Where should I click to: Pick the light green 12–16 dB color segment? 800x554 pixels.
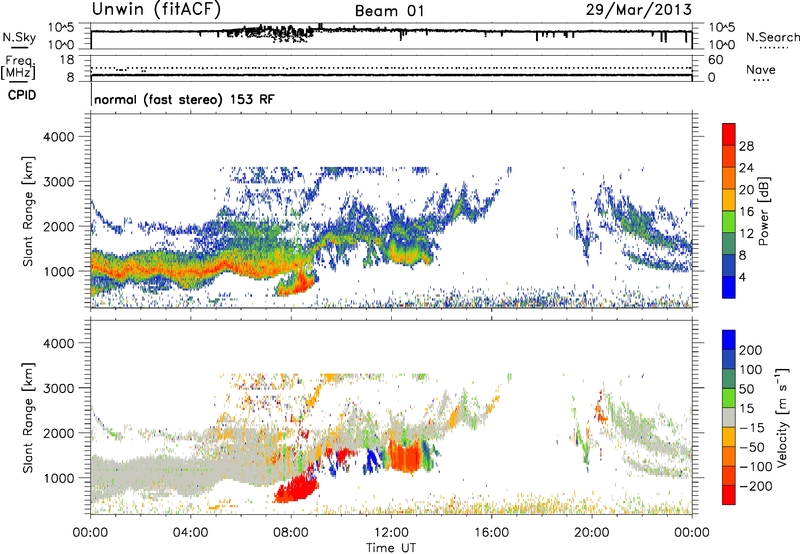pyautogui.click(x=729, y=222)
